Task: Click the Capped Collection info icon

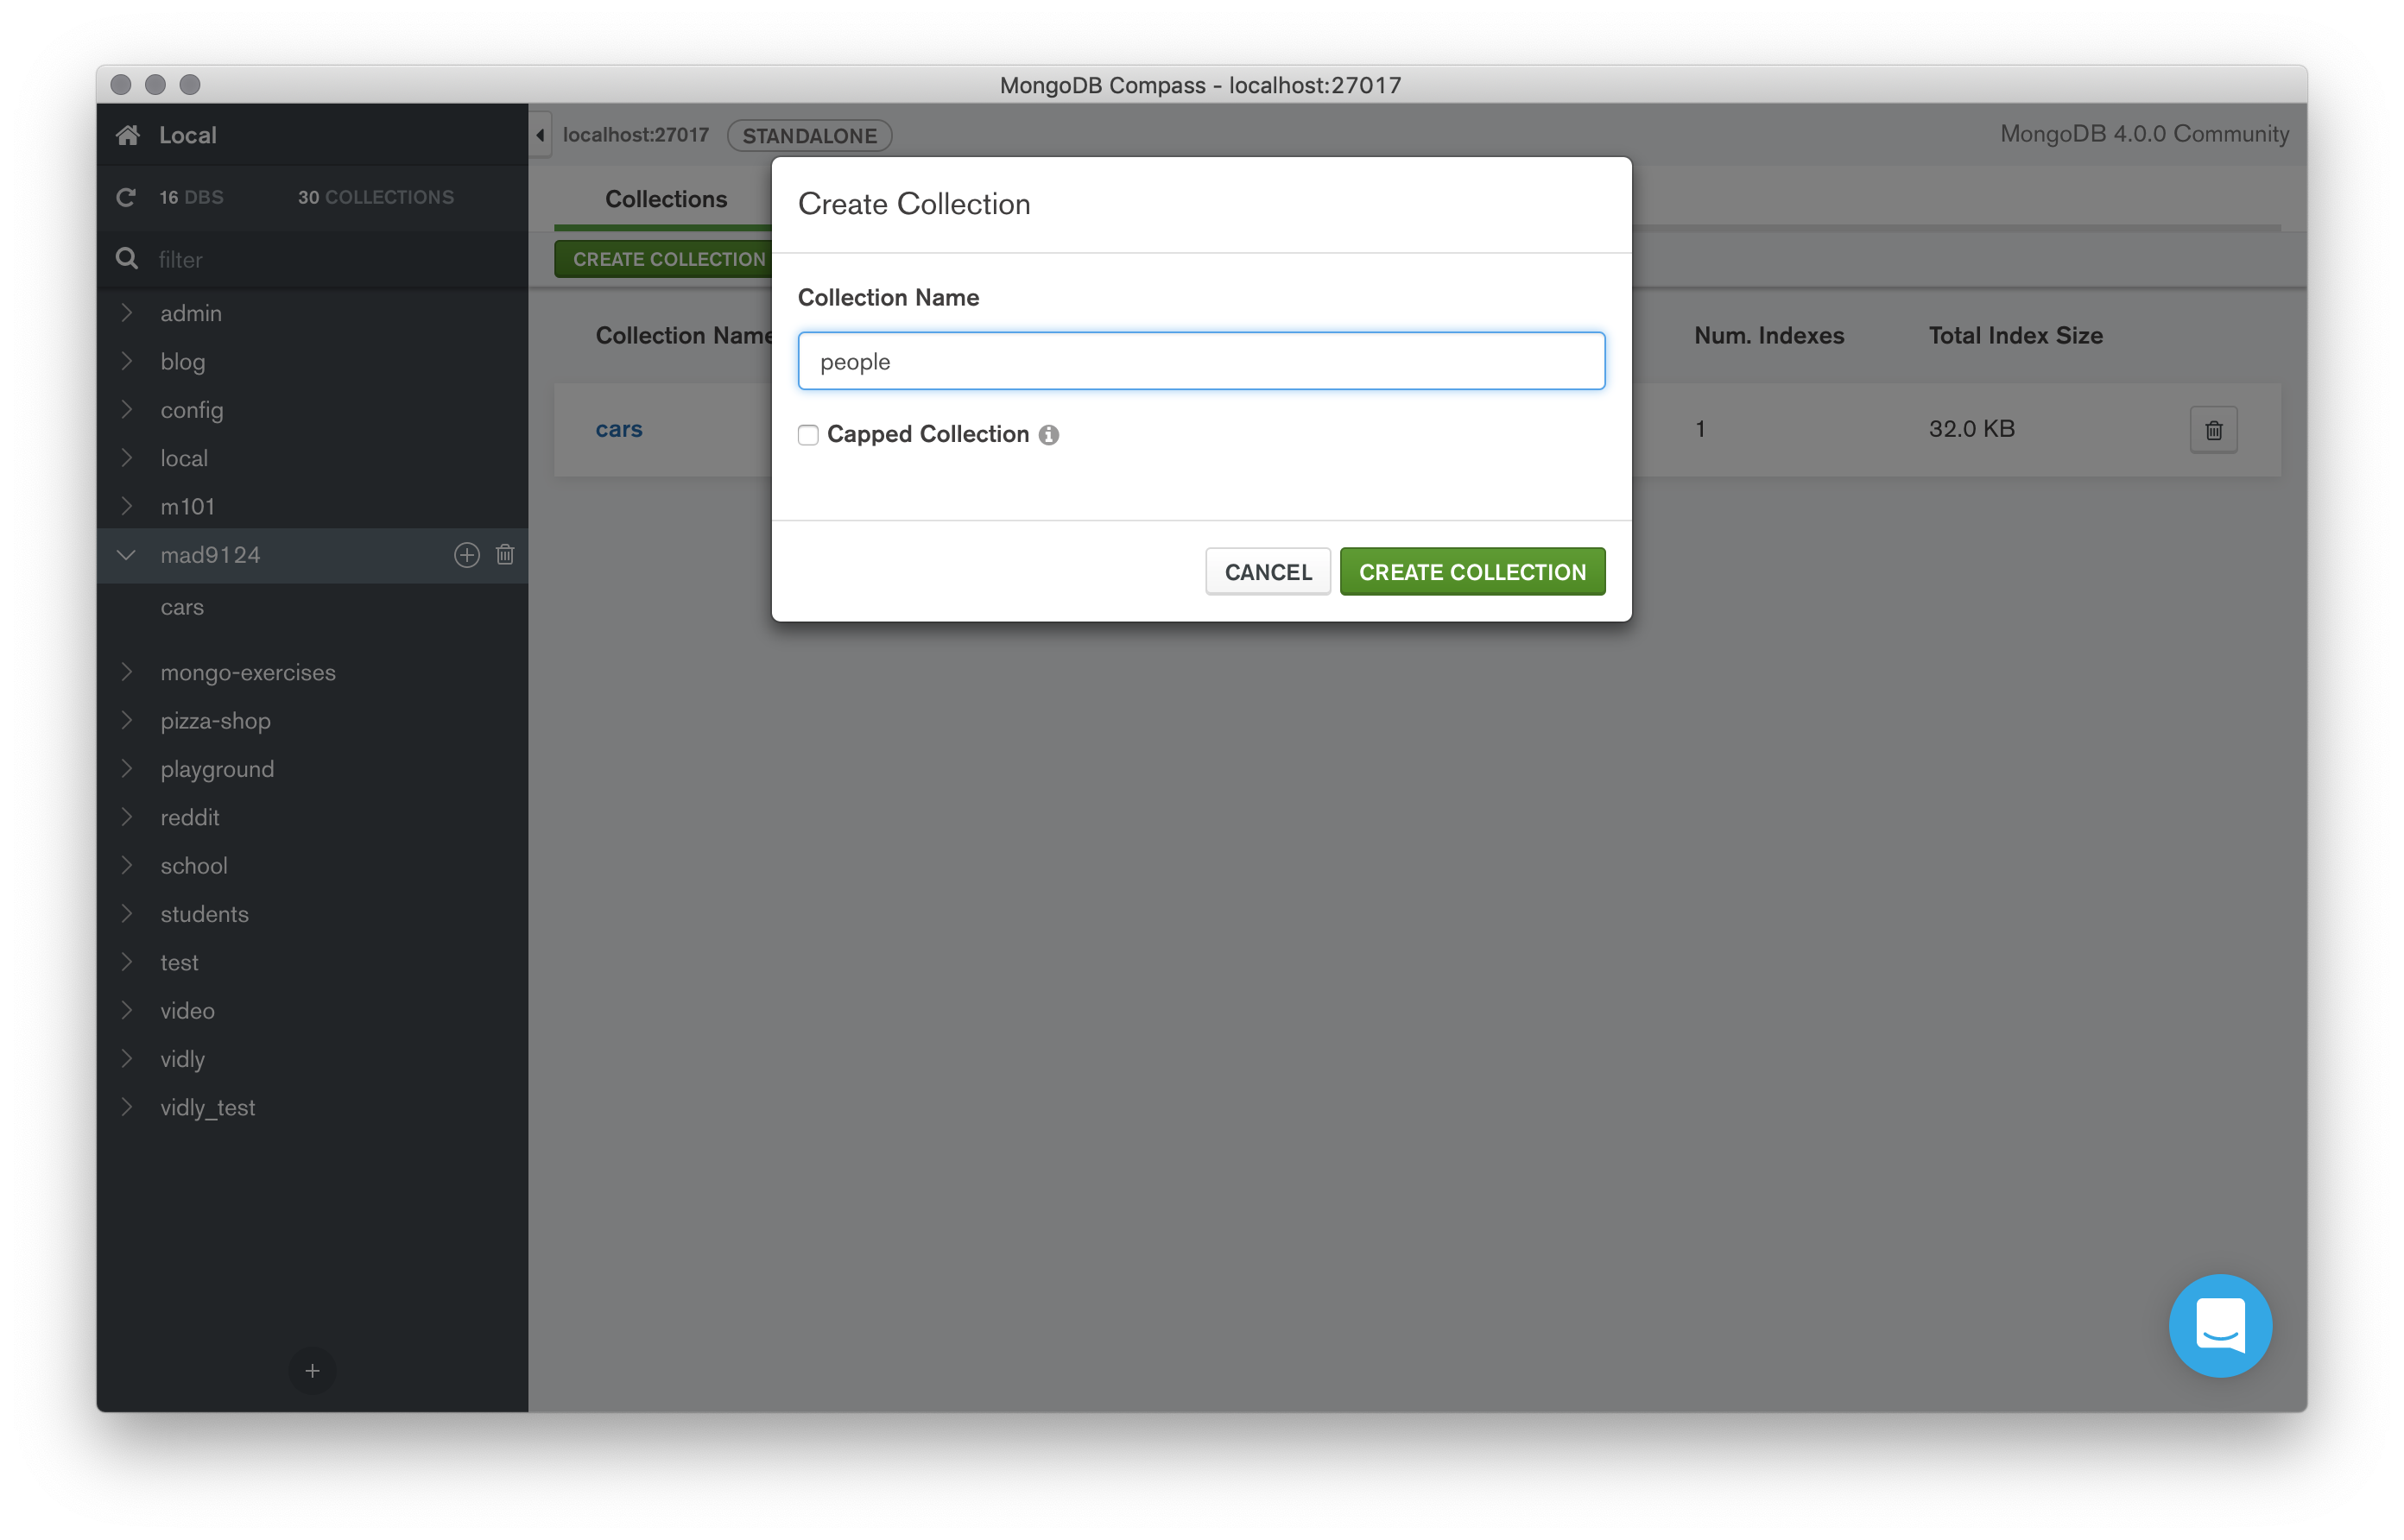Action: pos(1048,435)
